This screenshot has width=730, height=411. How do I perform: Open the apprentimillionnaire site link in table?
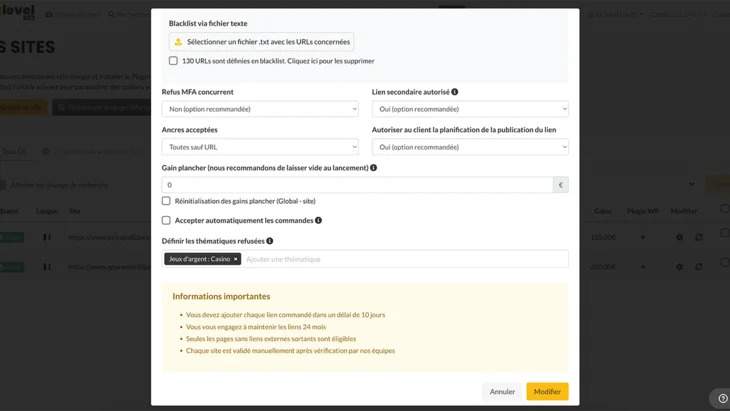pos(109,267)
